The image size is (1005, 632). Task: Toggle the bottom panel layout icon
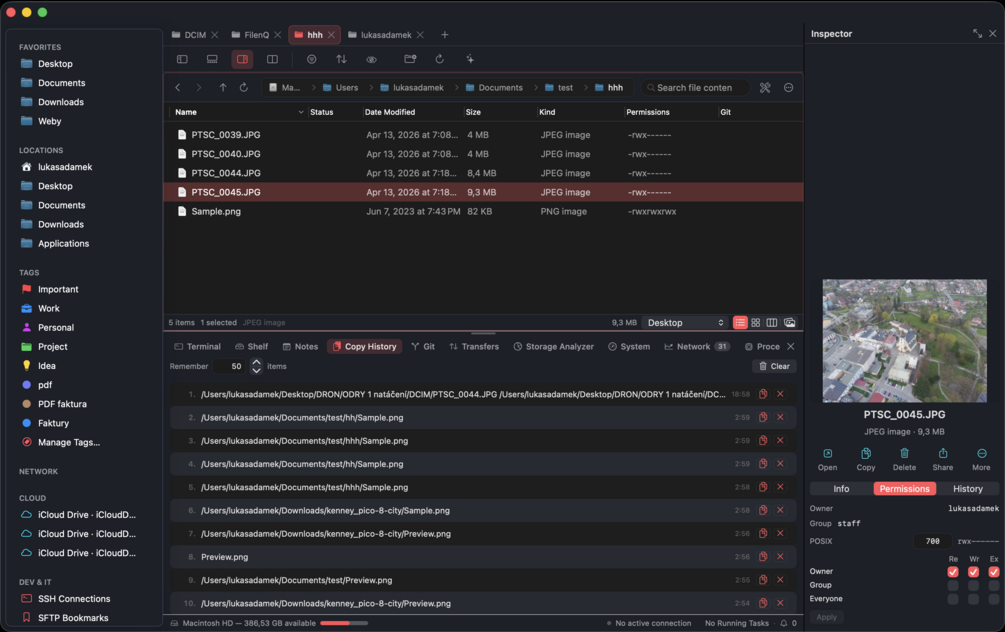tap(212, 59)
